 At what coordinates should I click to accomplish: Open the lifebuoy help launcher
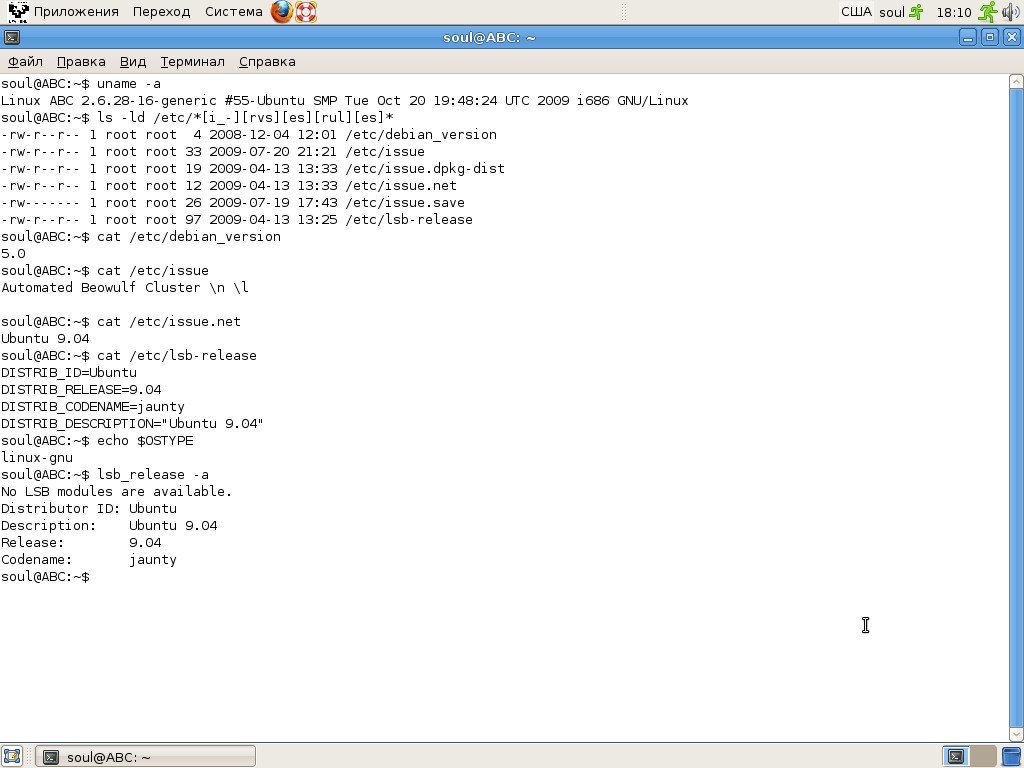pos(306,12)
